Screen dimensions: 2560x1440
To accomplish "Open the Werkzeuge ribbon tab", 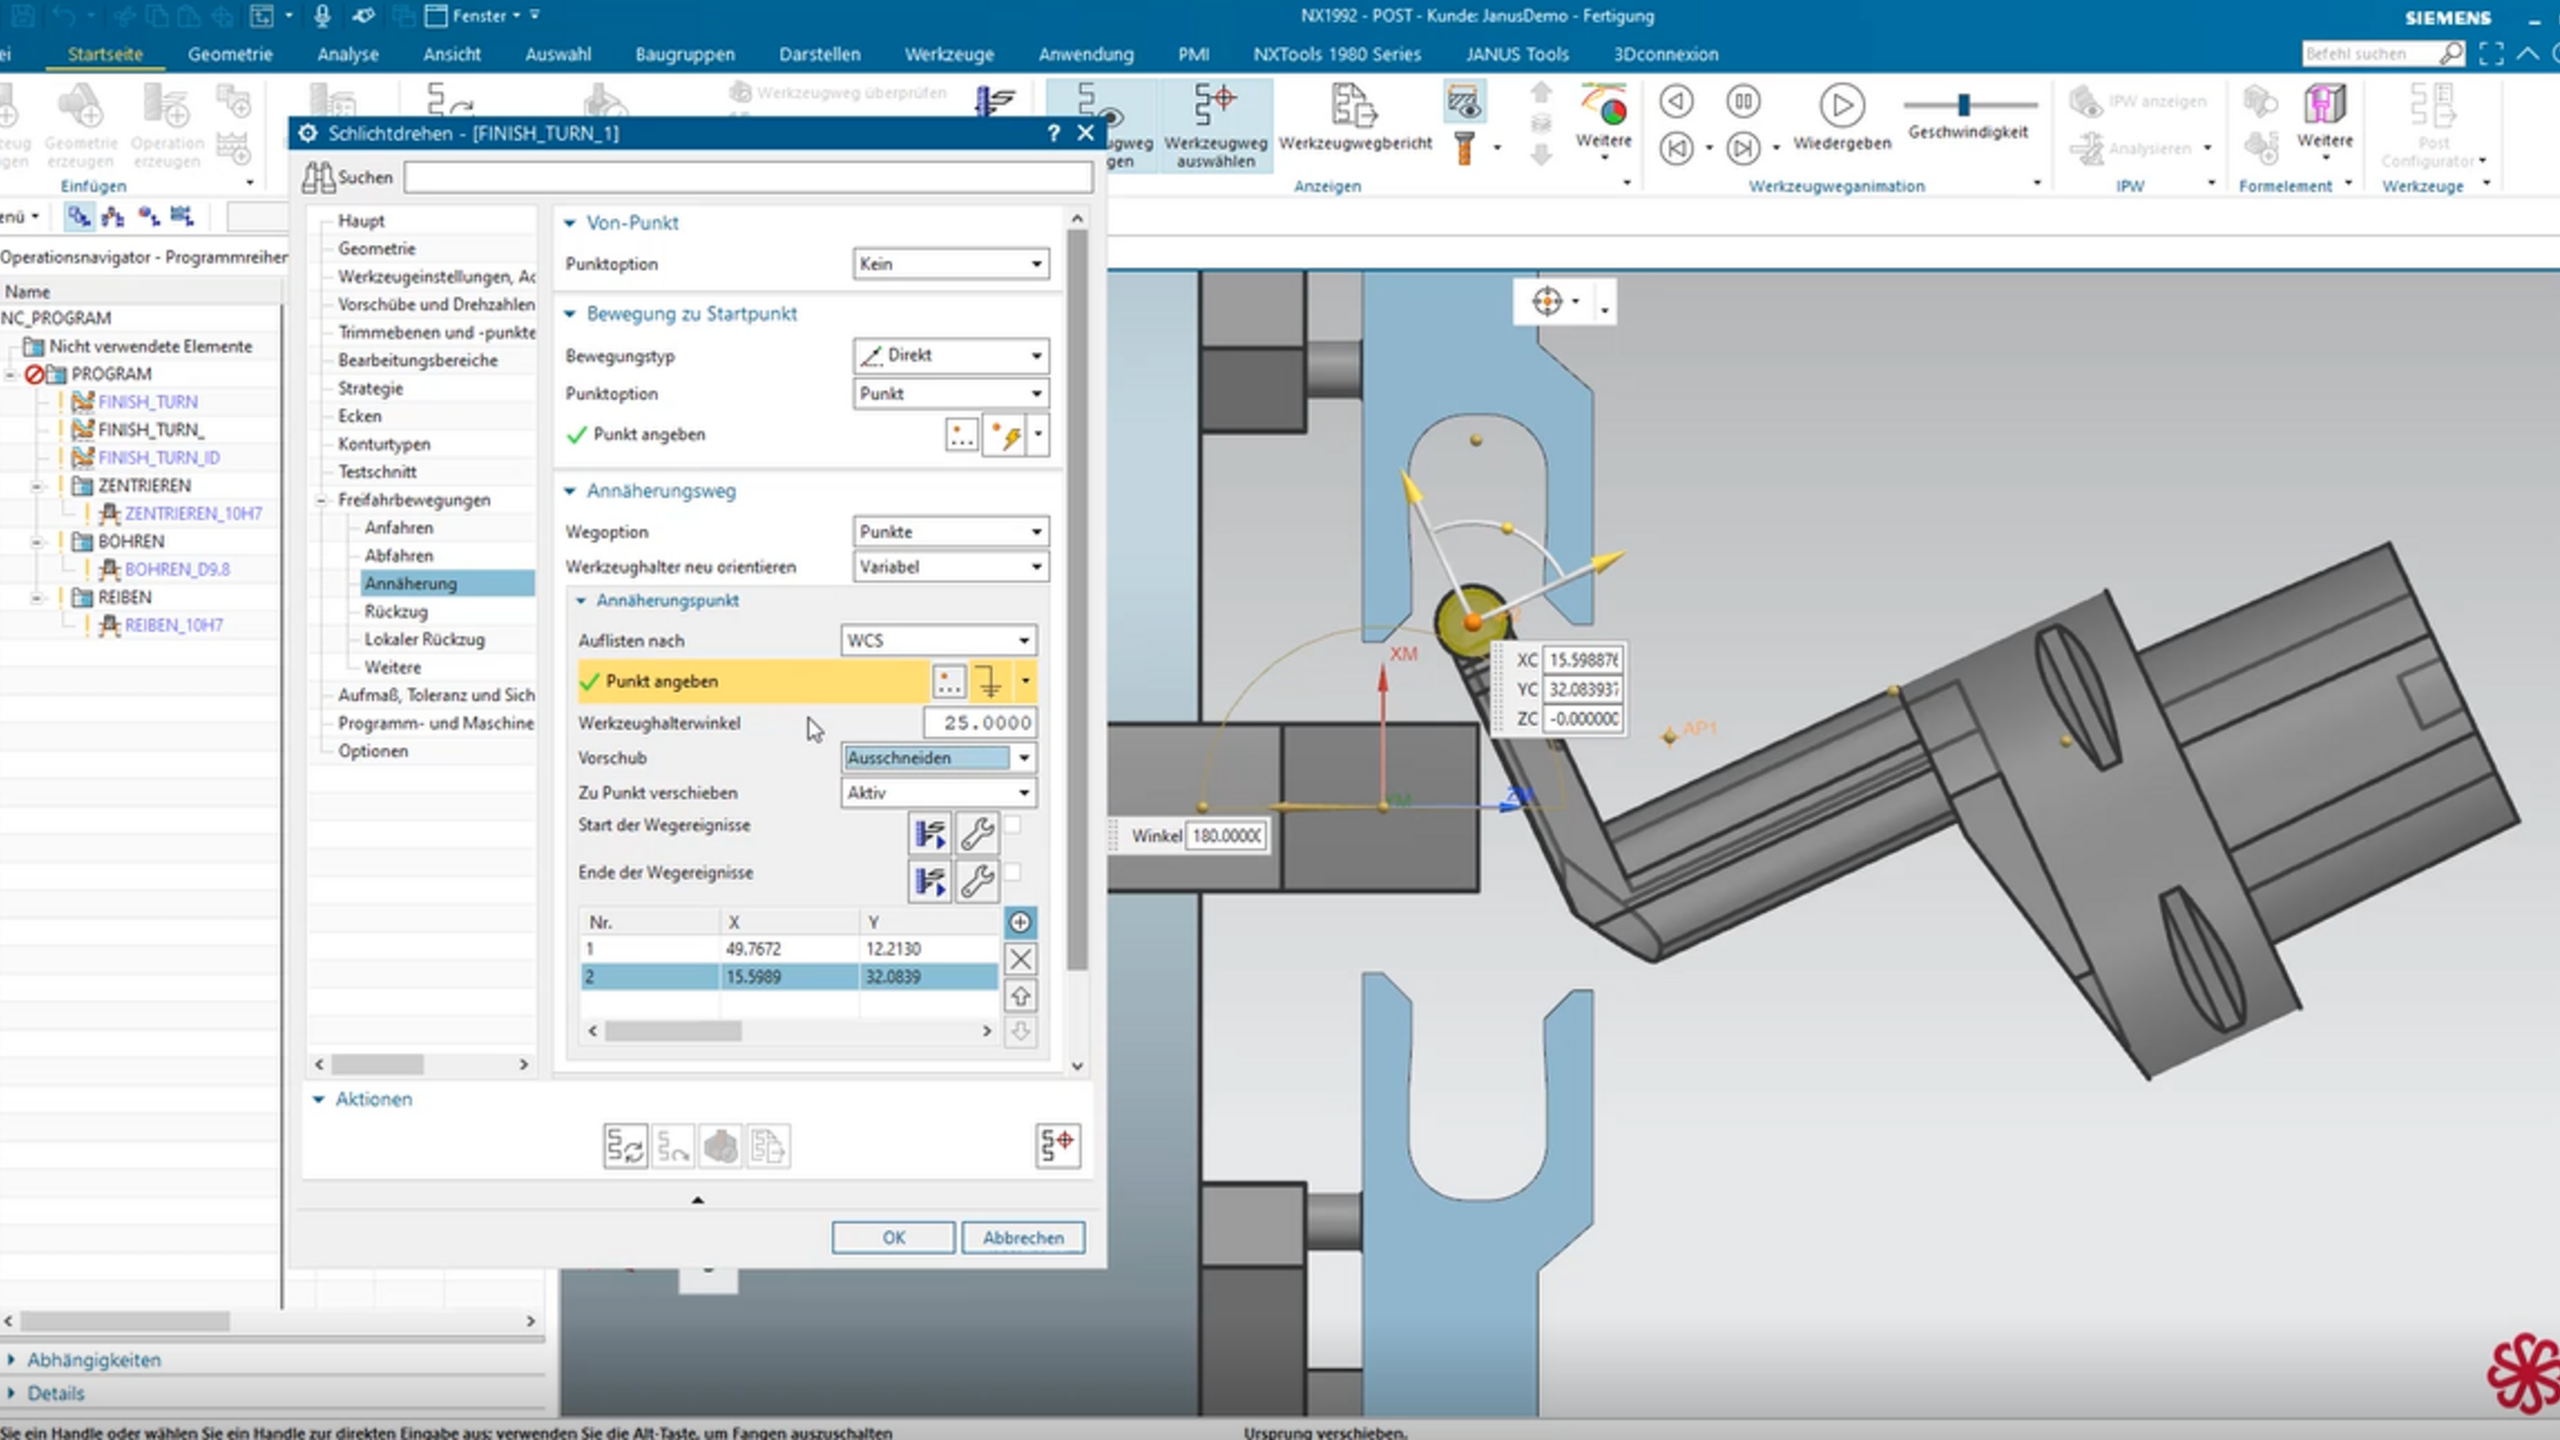I will [949, 54].
